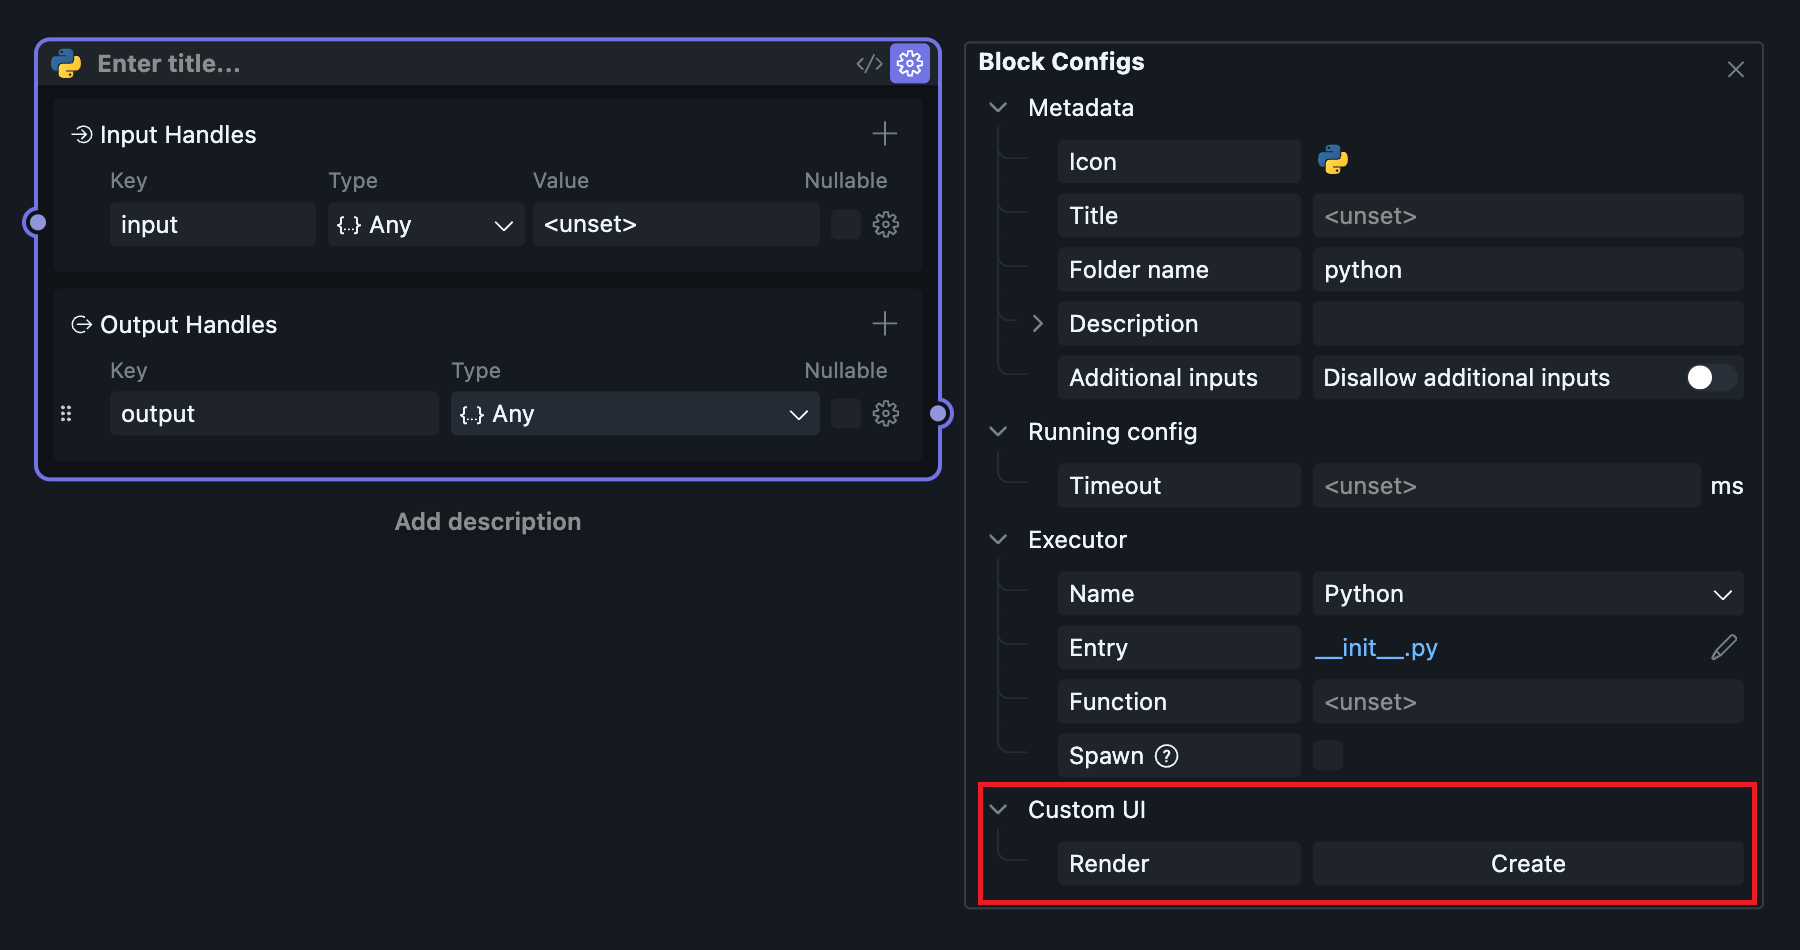The image size is (1800, 950).
Task: Click the pencil icon to edit Entry file
Action: (x=1724, y=648)
